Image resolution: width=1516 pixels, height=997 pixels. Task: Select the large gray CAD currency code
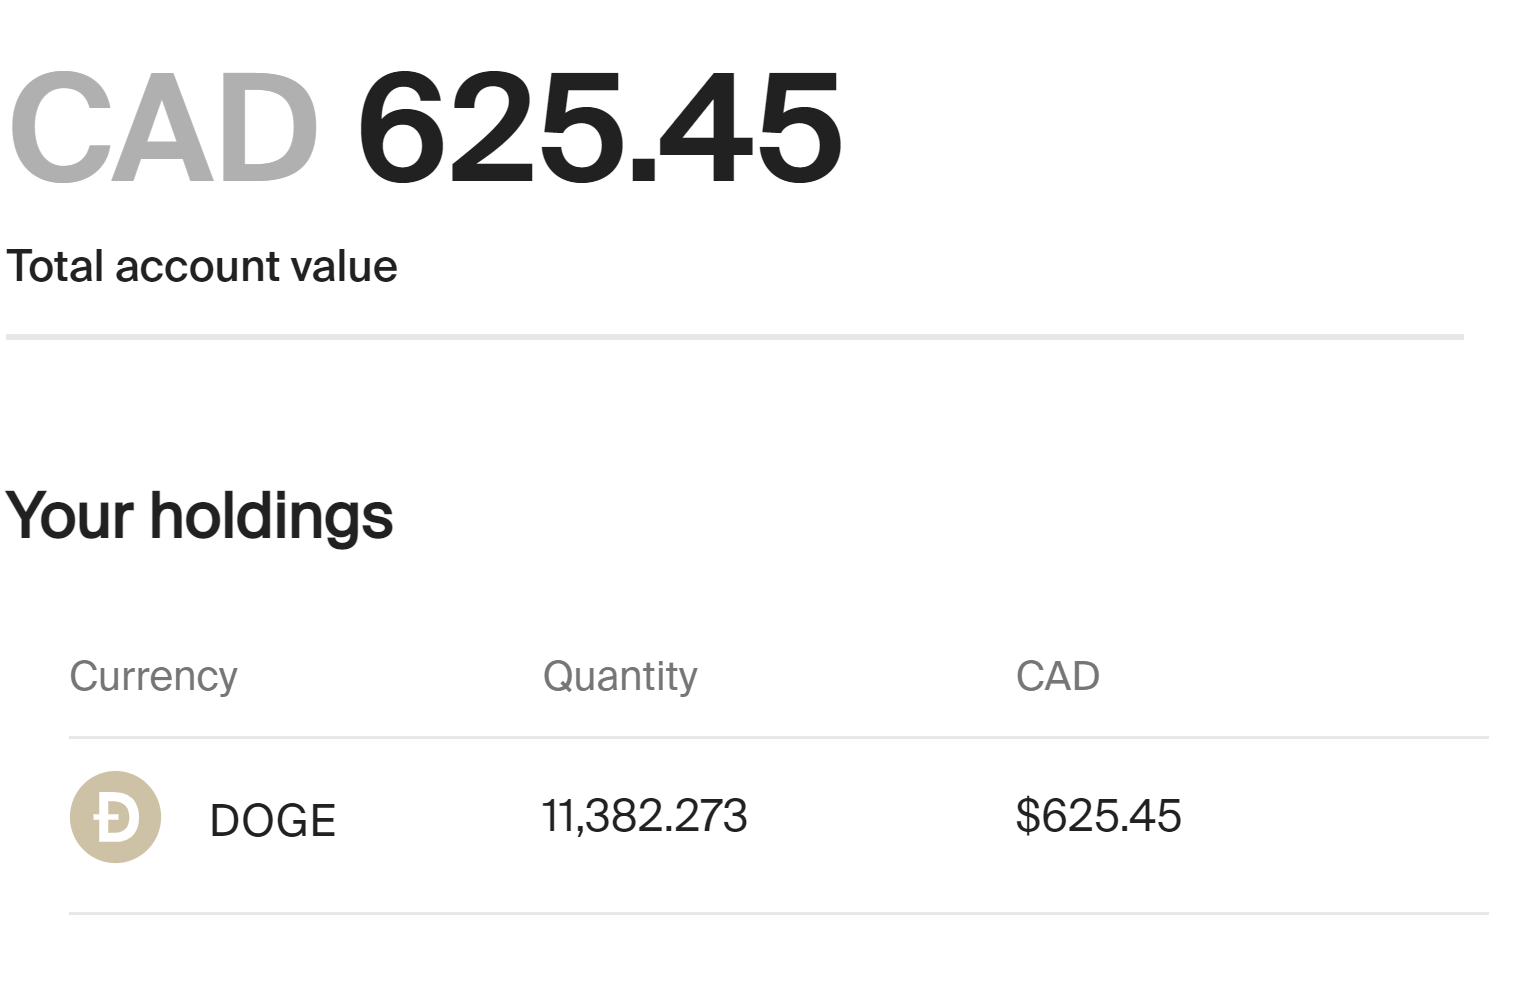[x=164, y=128]
